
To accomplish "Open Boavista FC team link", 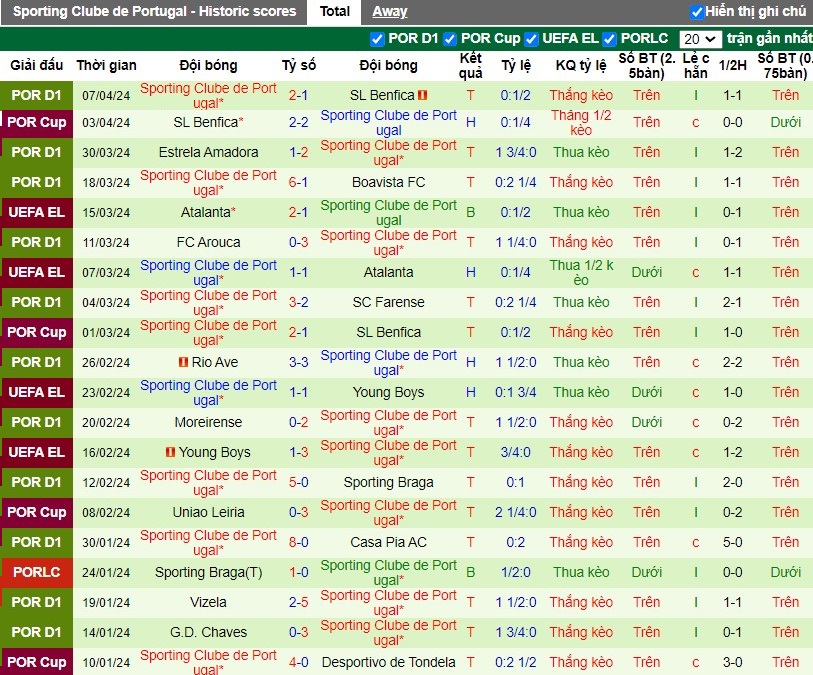I will click(388, 182).
